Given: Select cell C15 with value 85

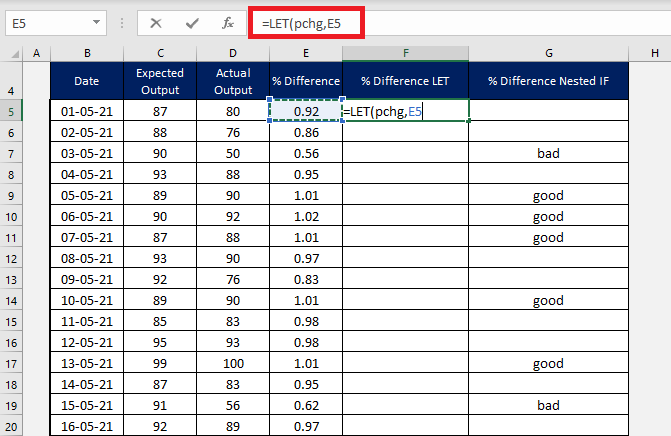Looking at the screenshot, I should pos(160,321).
